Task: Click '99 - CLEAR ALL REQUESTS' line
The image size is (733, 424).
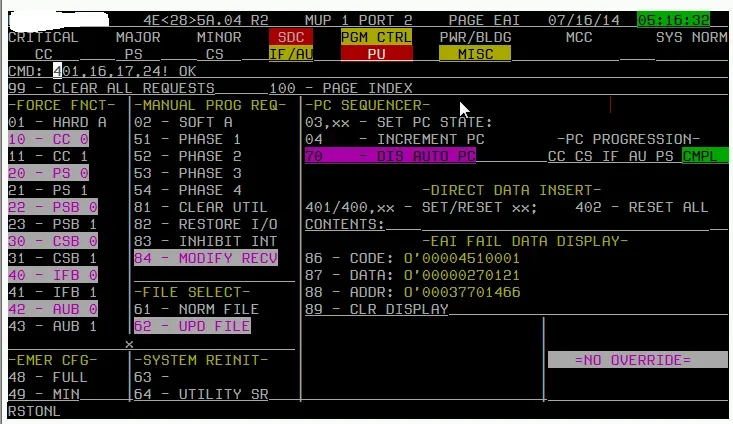Action: click(x=111, y=88)
